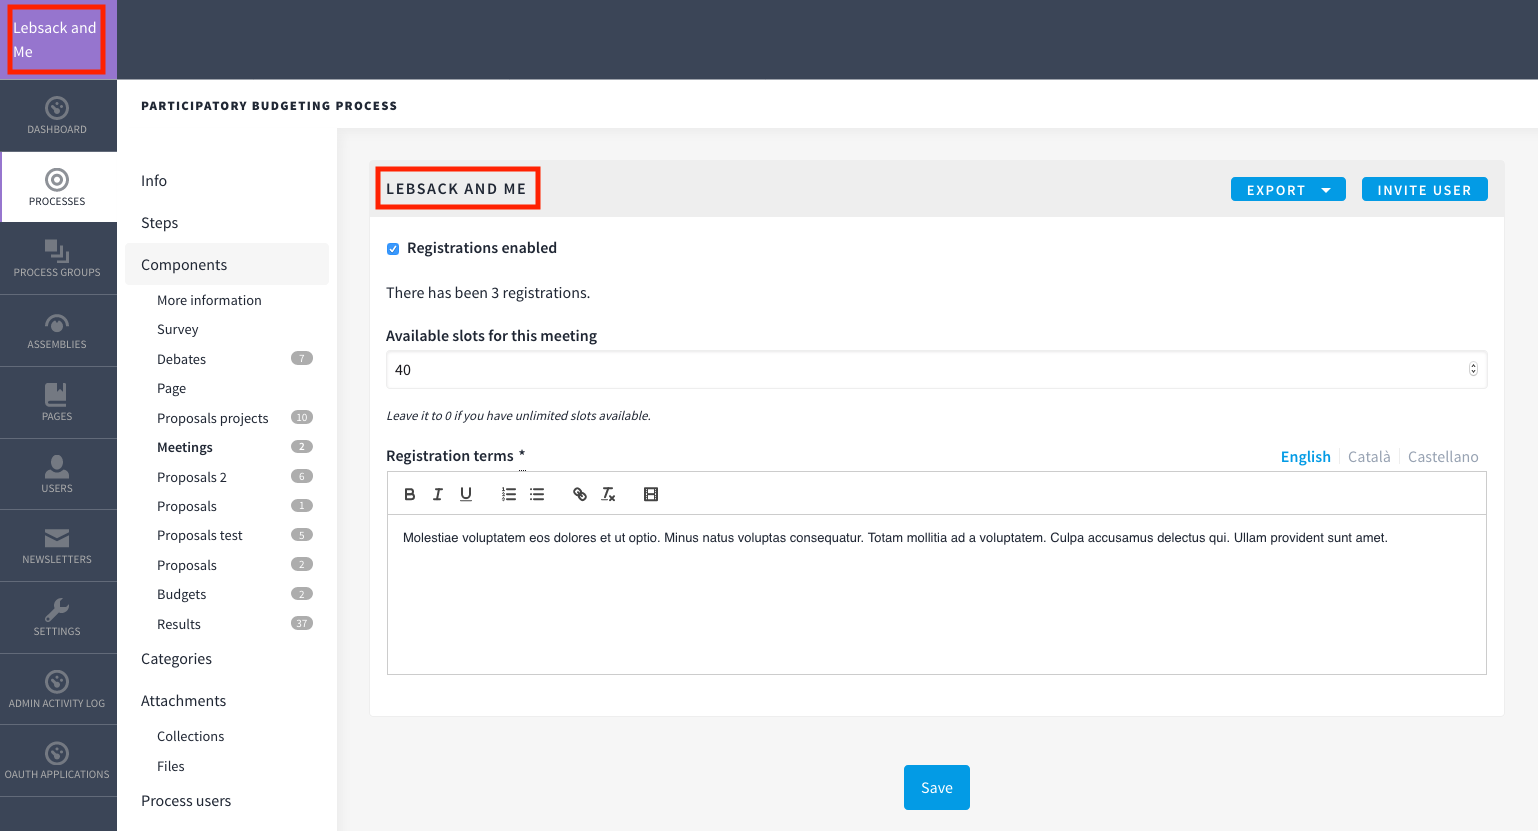Insert an ordered numbered list
Viewport: 1538px width, 831px height.
point(509,494)
